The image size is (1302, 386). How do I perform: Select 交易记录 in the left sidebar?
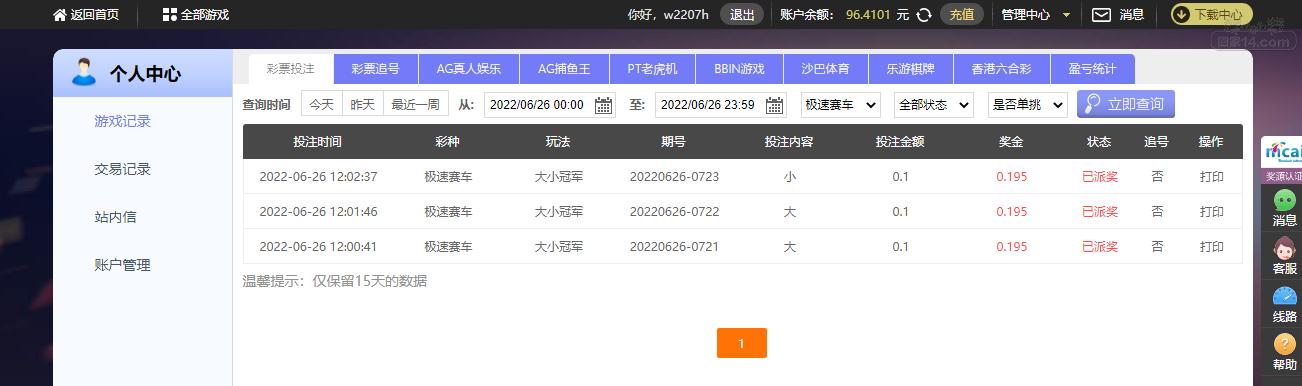(x=122, y=169)
